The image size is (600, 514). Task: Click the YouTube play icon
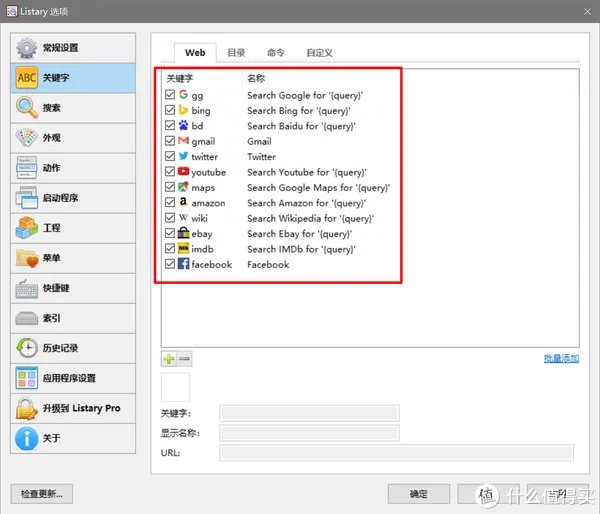pyautogui.click(x=183, y=171)
